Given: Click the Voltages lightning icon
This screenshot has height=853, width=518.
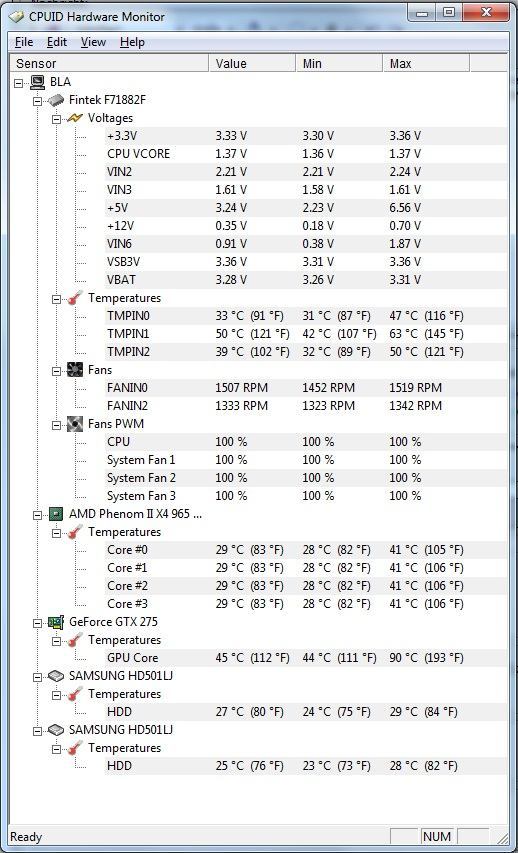Looking at the screenshot, I should tap(75, 118).
